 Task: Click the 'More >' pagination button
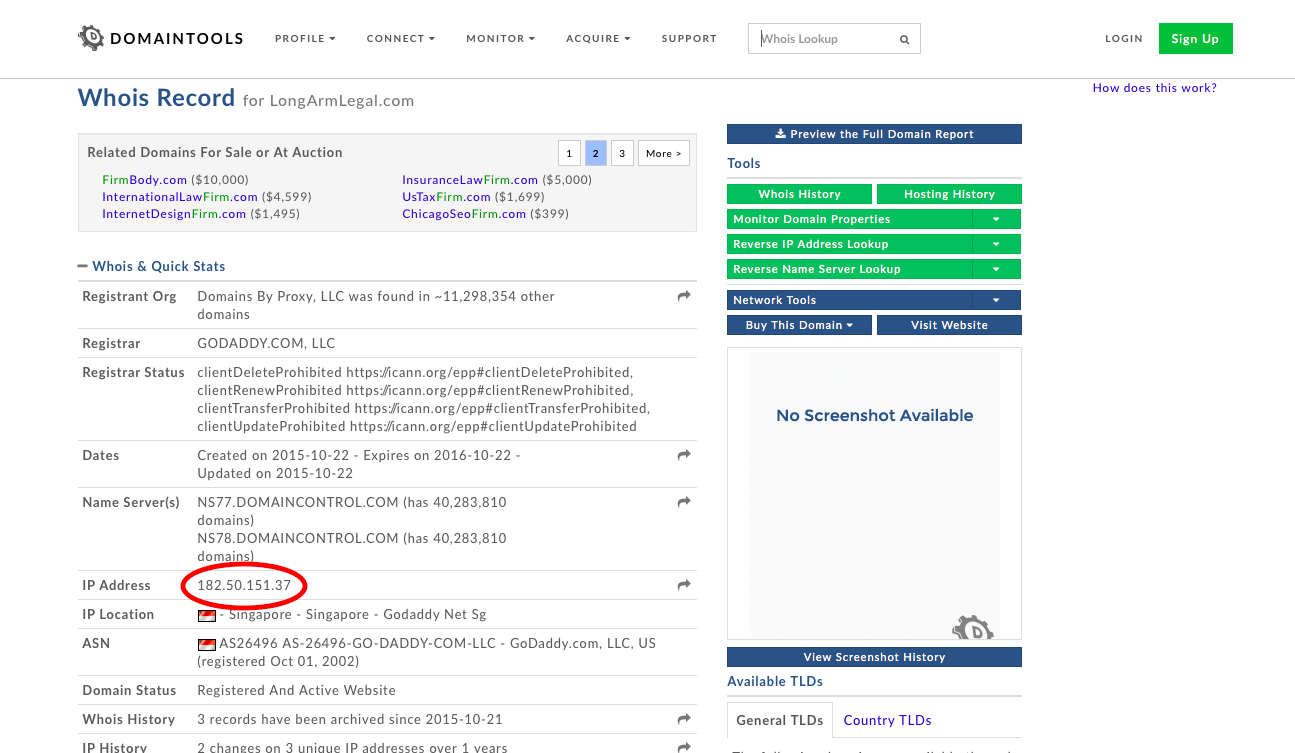(x=664, y=153)
